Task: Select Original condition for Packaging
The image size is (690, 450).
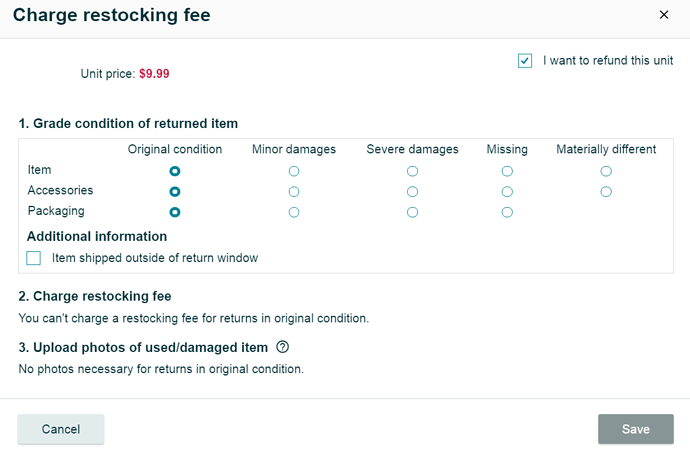Action: point(175,212)
